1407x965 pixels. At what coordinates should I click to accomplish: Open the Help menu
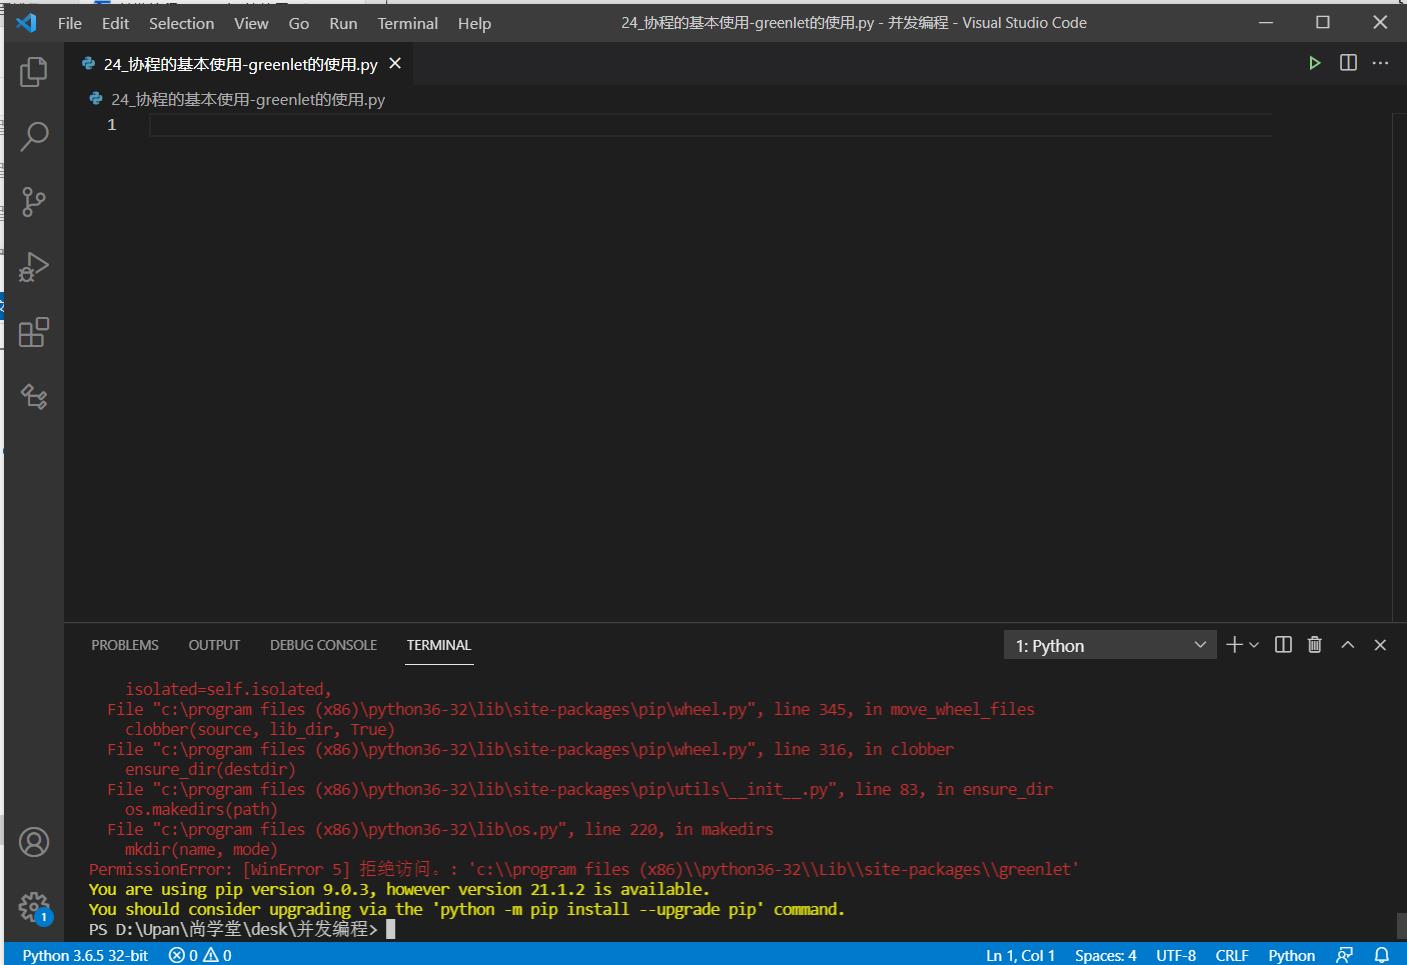click(474, 23)
